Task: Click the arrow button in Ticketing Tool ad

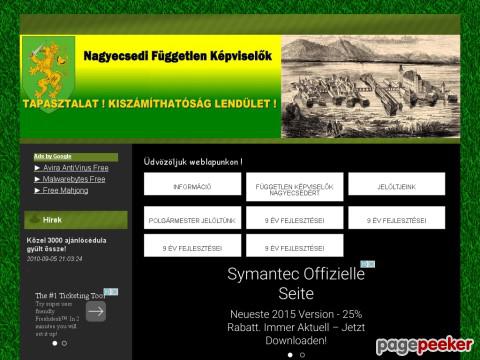Action: 96,311
